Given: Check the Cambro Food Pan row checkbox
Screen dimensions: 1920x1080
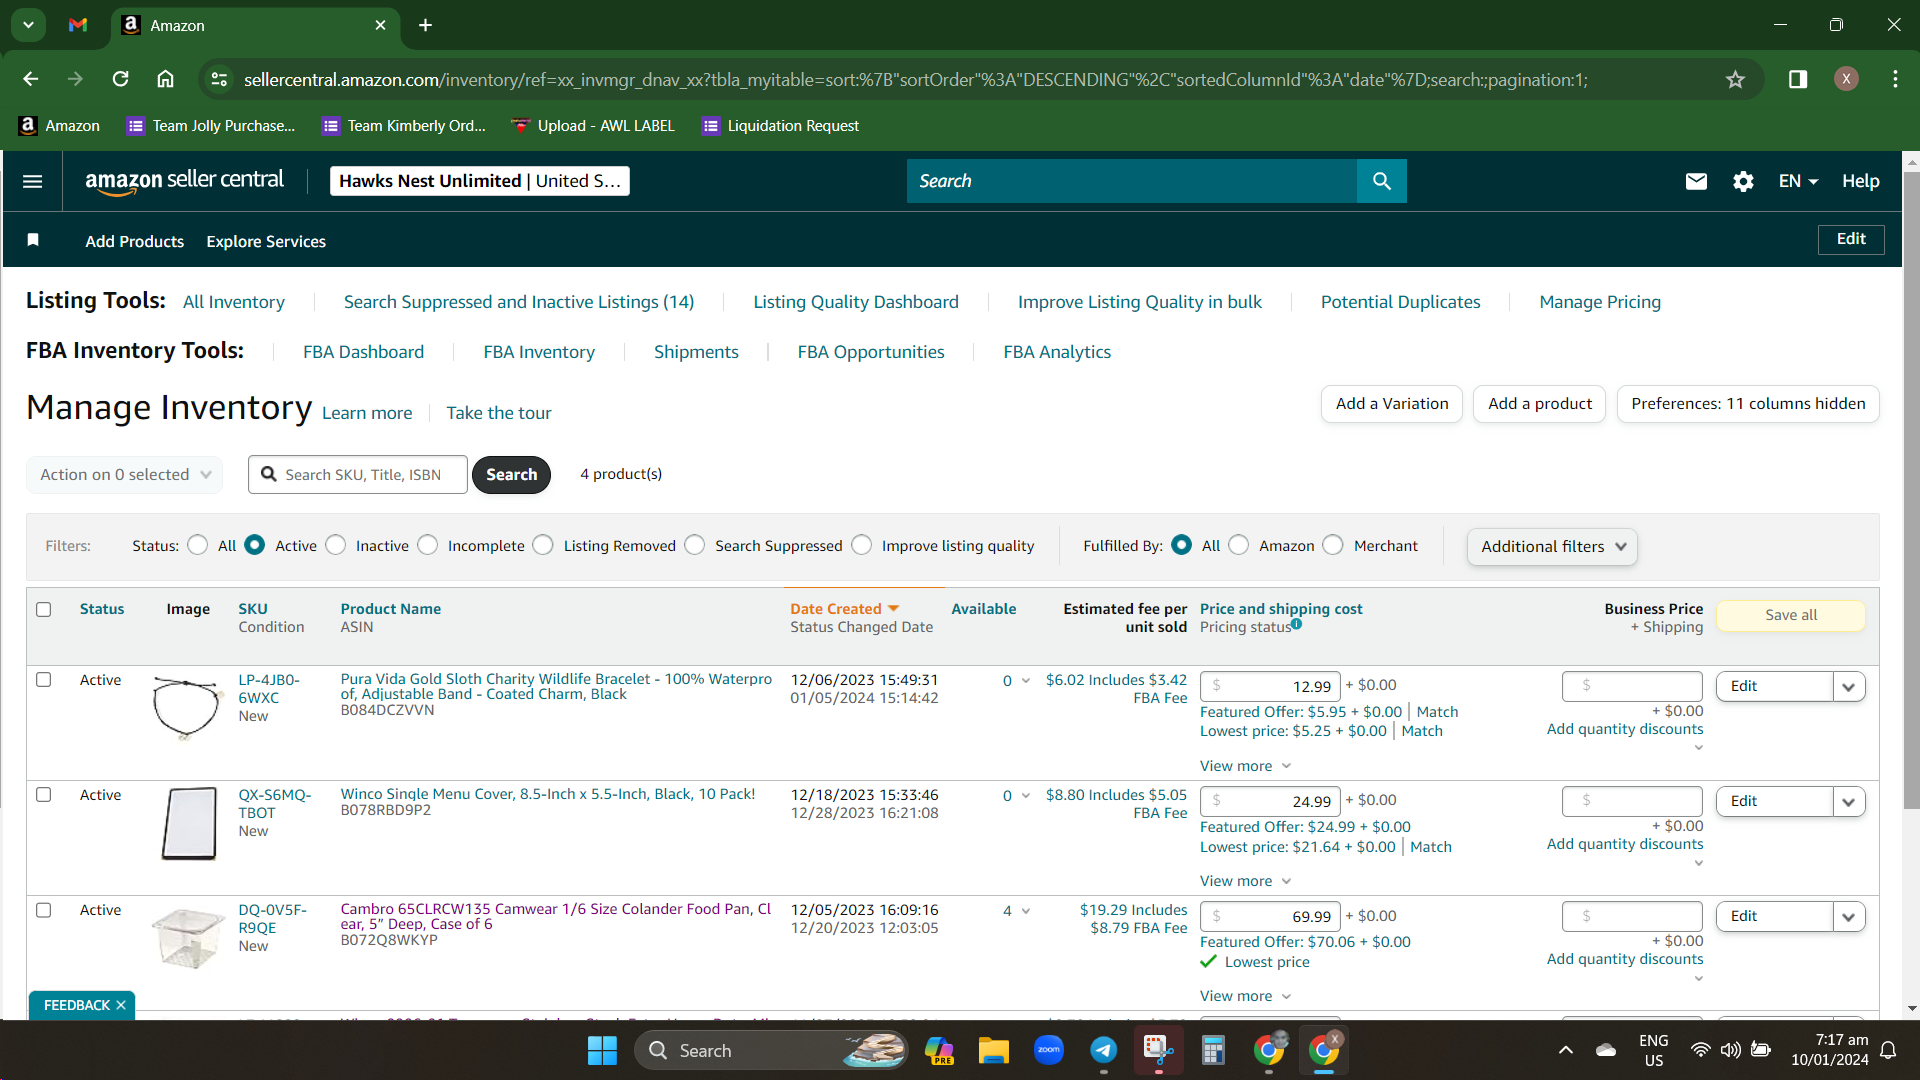Looking at the screenshot, I should pos(43,910).
